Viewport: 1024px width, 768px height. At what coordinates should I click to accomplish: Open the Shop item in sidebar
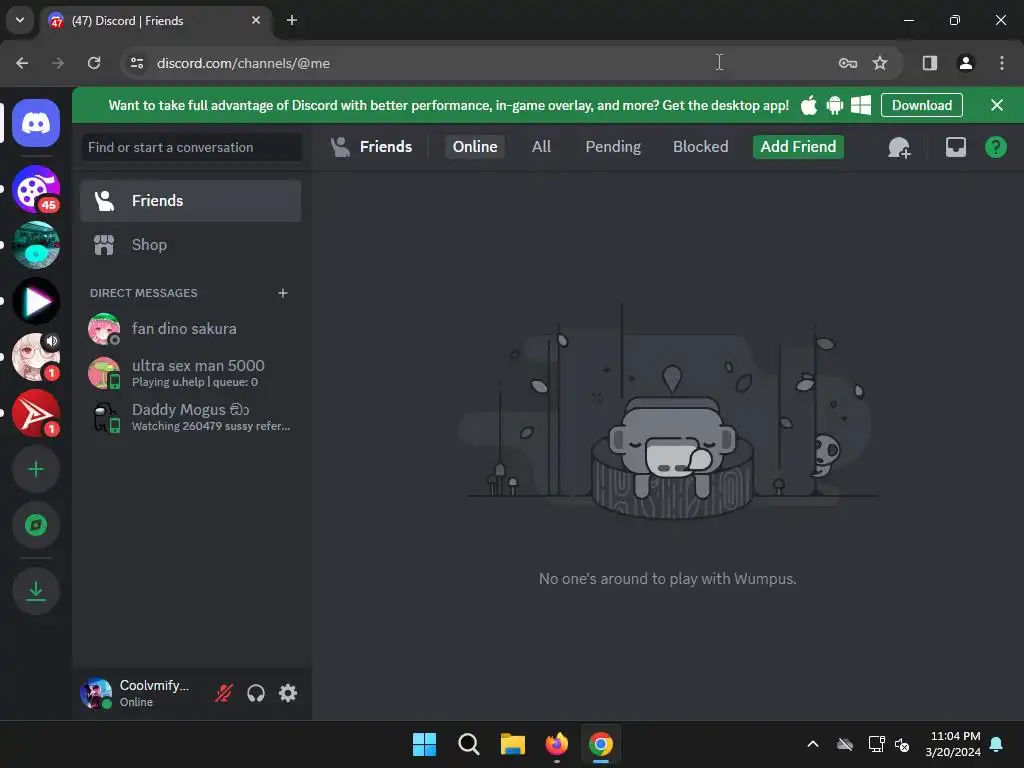191,245
